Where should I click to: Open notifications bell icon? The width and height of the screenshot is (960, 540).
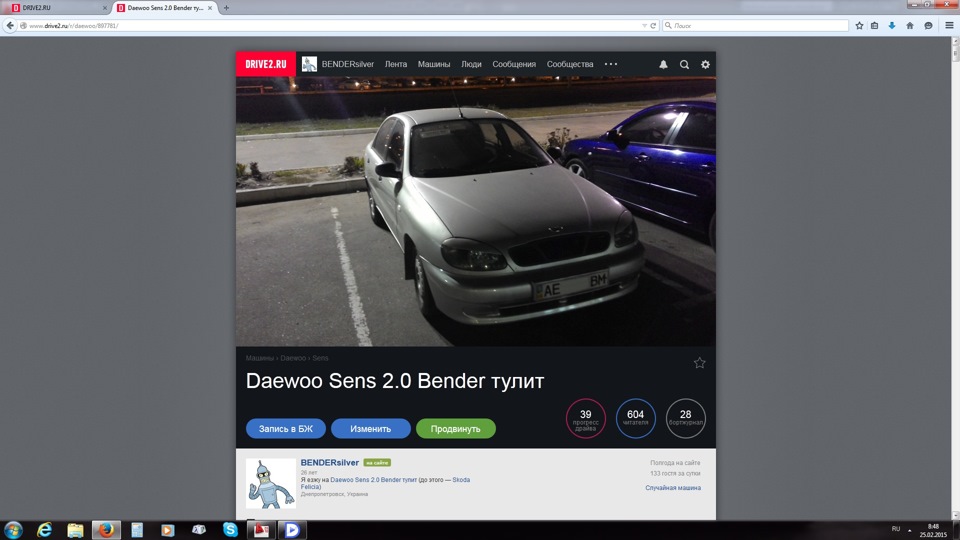(663, 64)
